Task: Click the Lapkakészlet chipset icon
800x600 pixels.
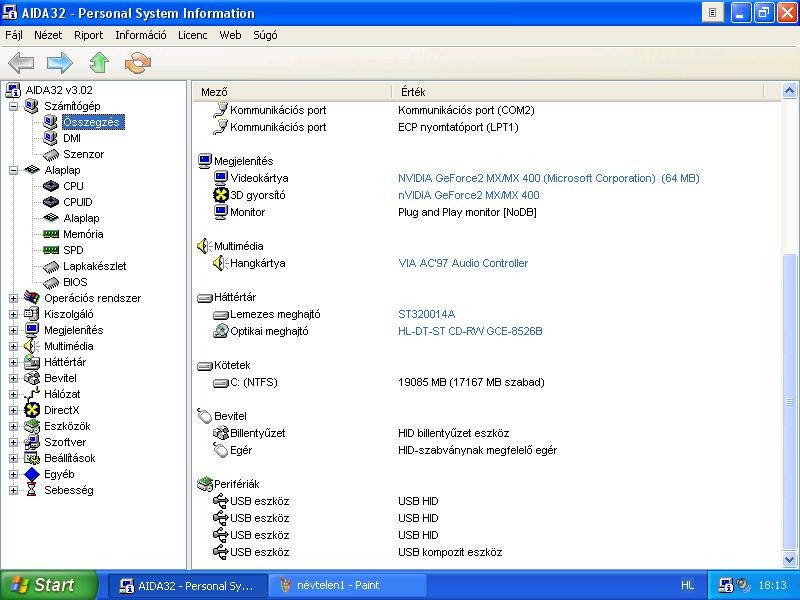Action: pos(51,266)
